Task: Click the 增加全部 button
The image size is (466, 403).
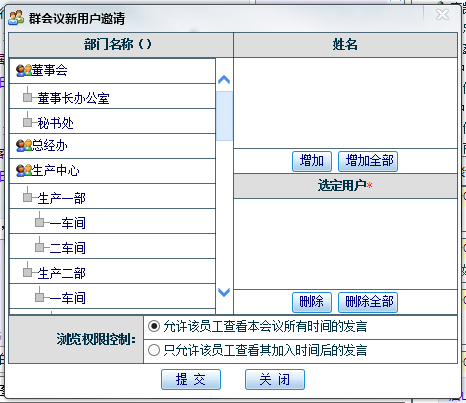Action: pyautogui.click(x=368, y=161)
